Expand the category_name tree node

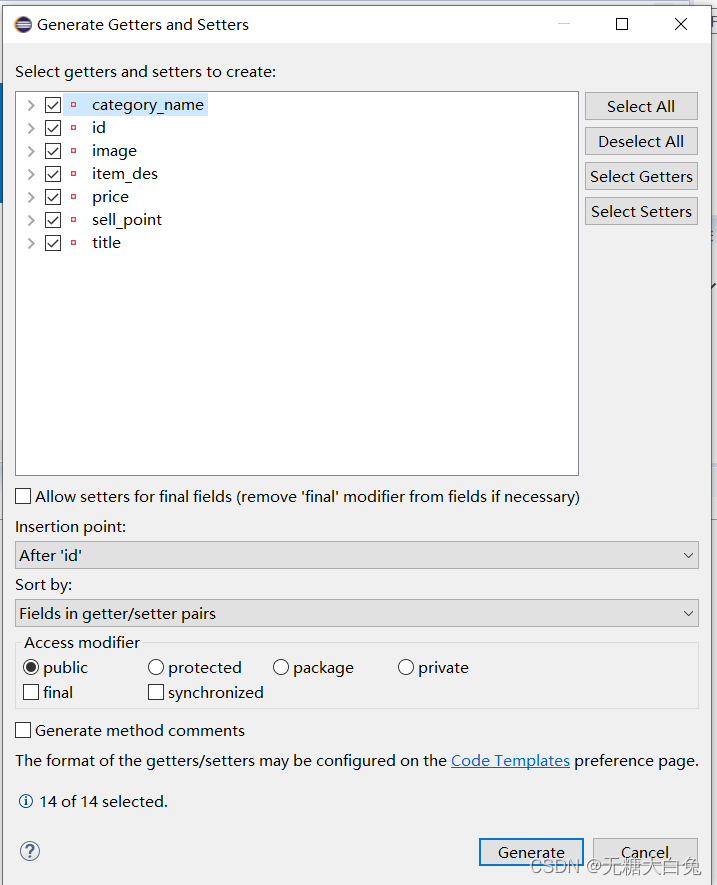[x=31, y=104]
